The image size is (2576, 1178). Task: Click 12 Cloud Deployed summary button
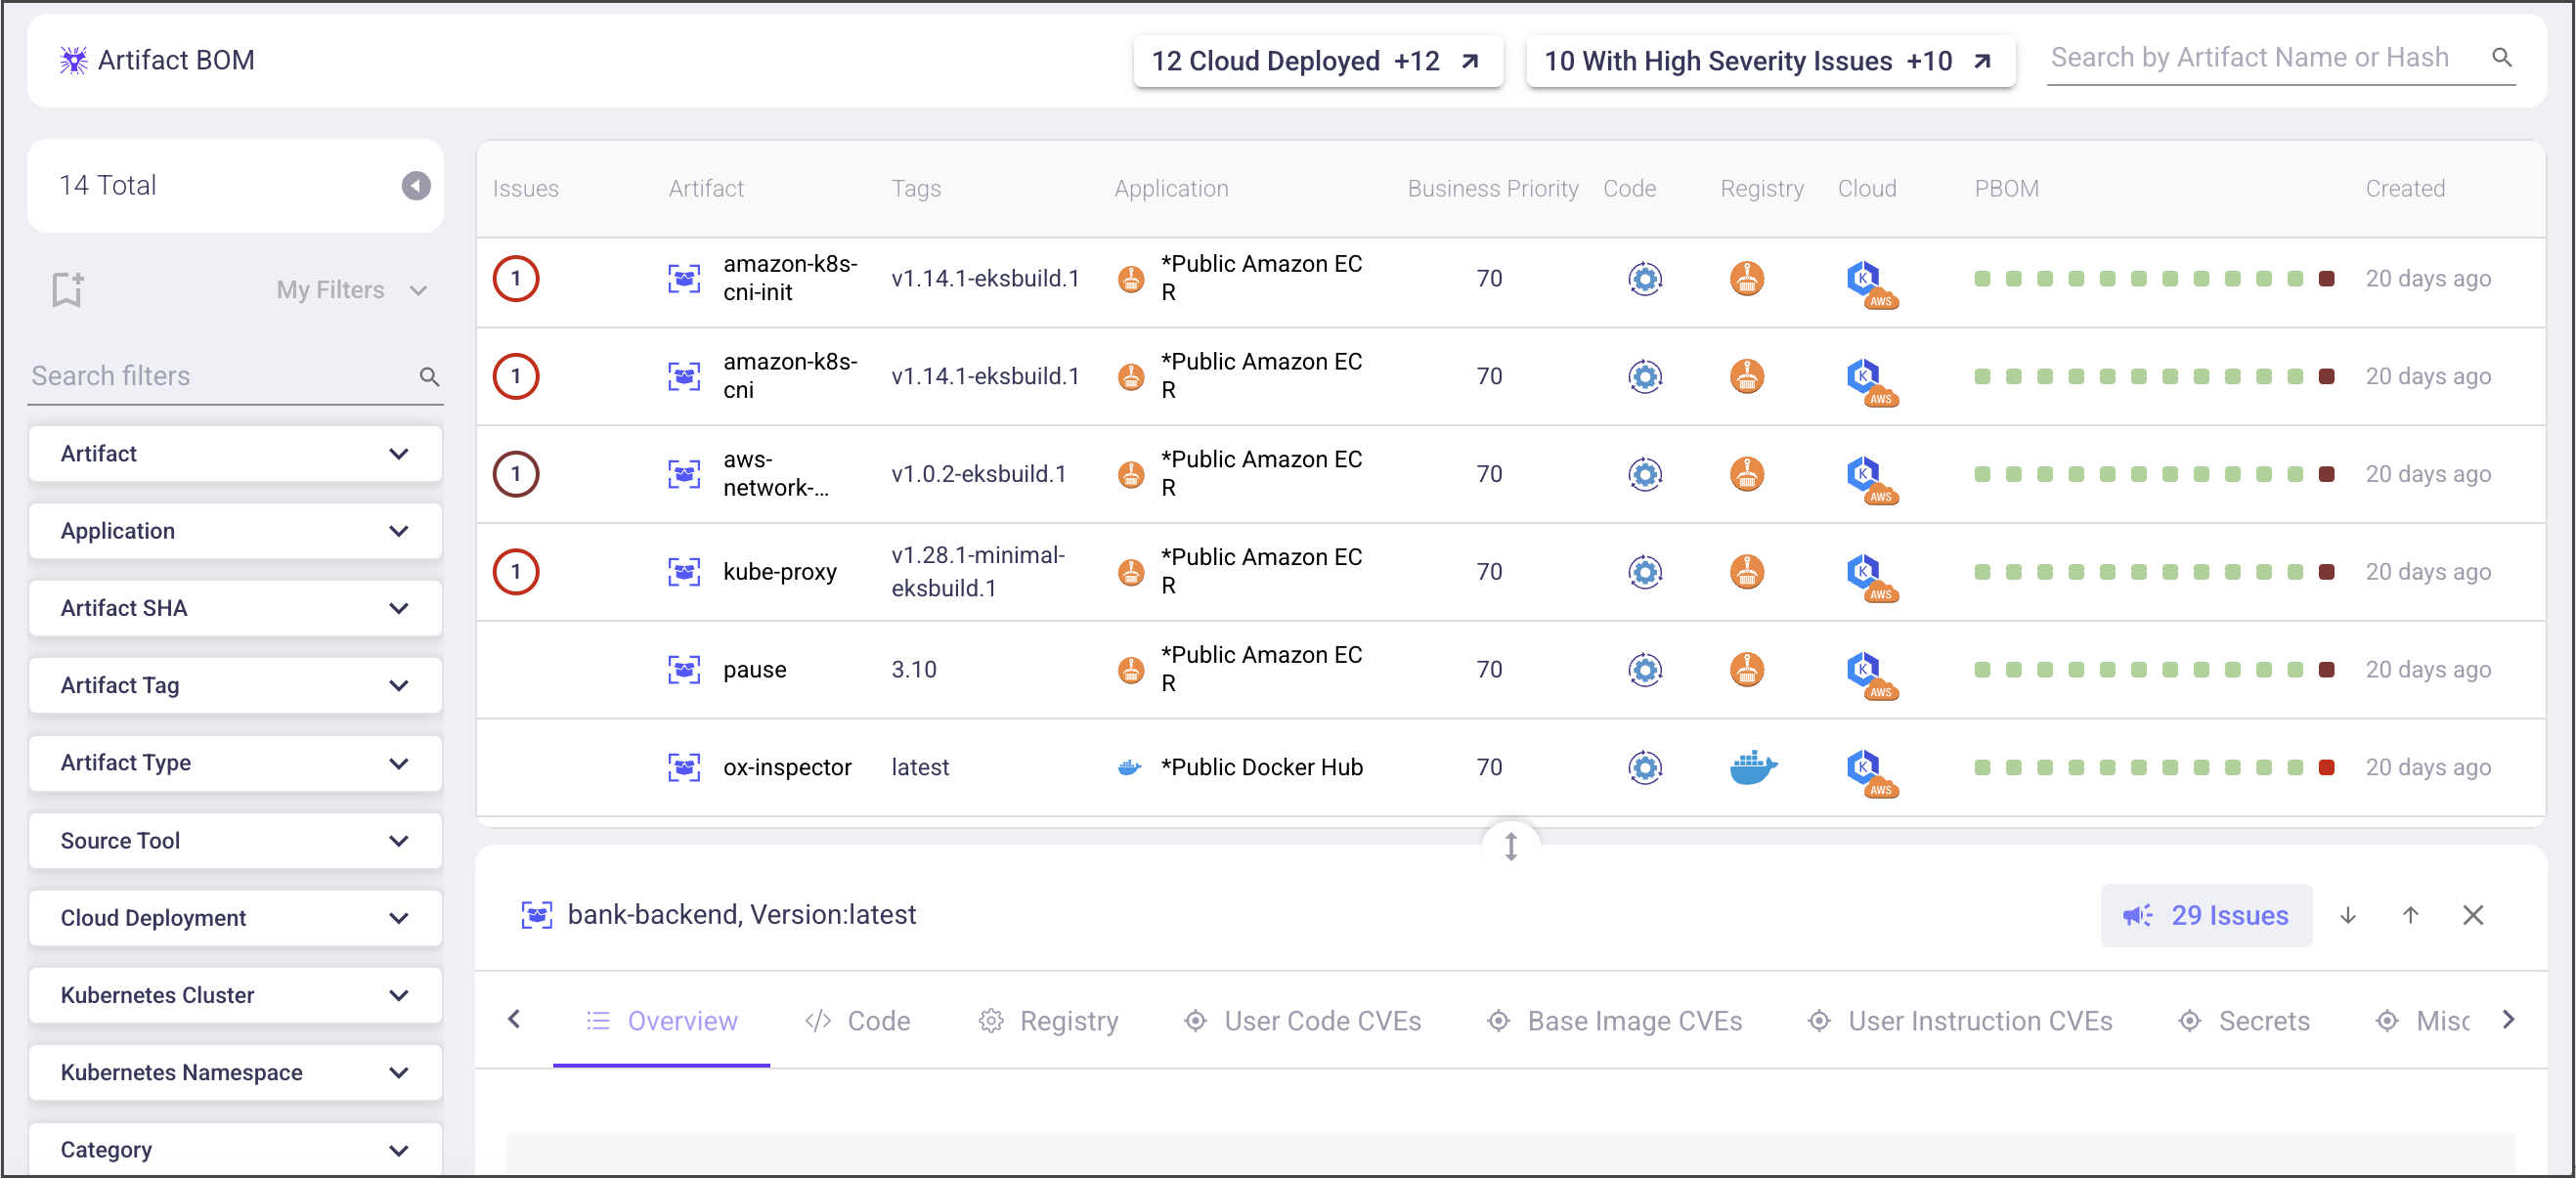(x=1317, y=61)
